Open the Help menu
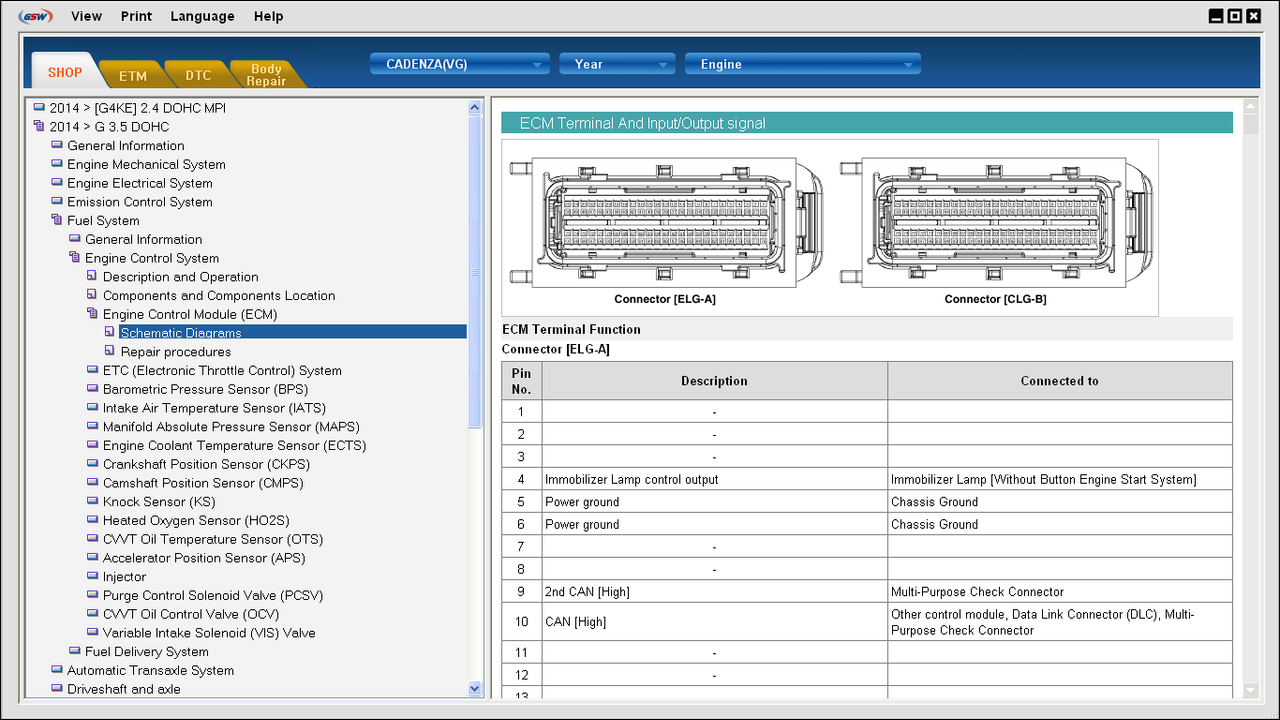The image size is (1280, 720). [268, 16]
